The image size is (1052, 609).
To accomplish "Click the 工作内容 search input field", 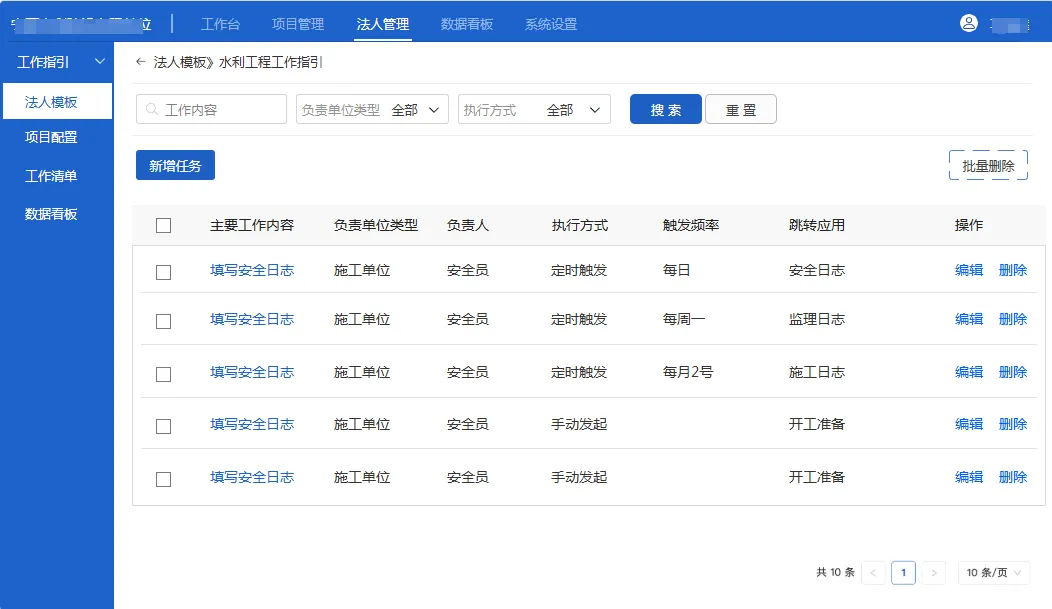I will tap(211, 109).
